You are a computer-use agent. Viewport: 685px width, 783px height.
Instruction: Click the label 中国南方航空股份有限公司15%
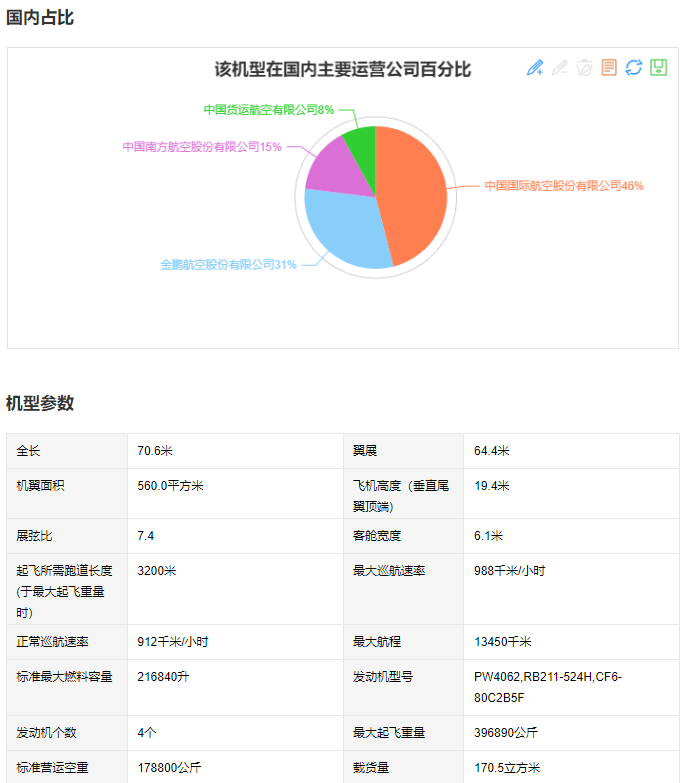click(202, 147)
